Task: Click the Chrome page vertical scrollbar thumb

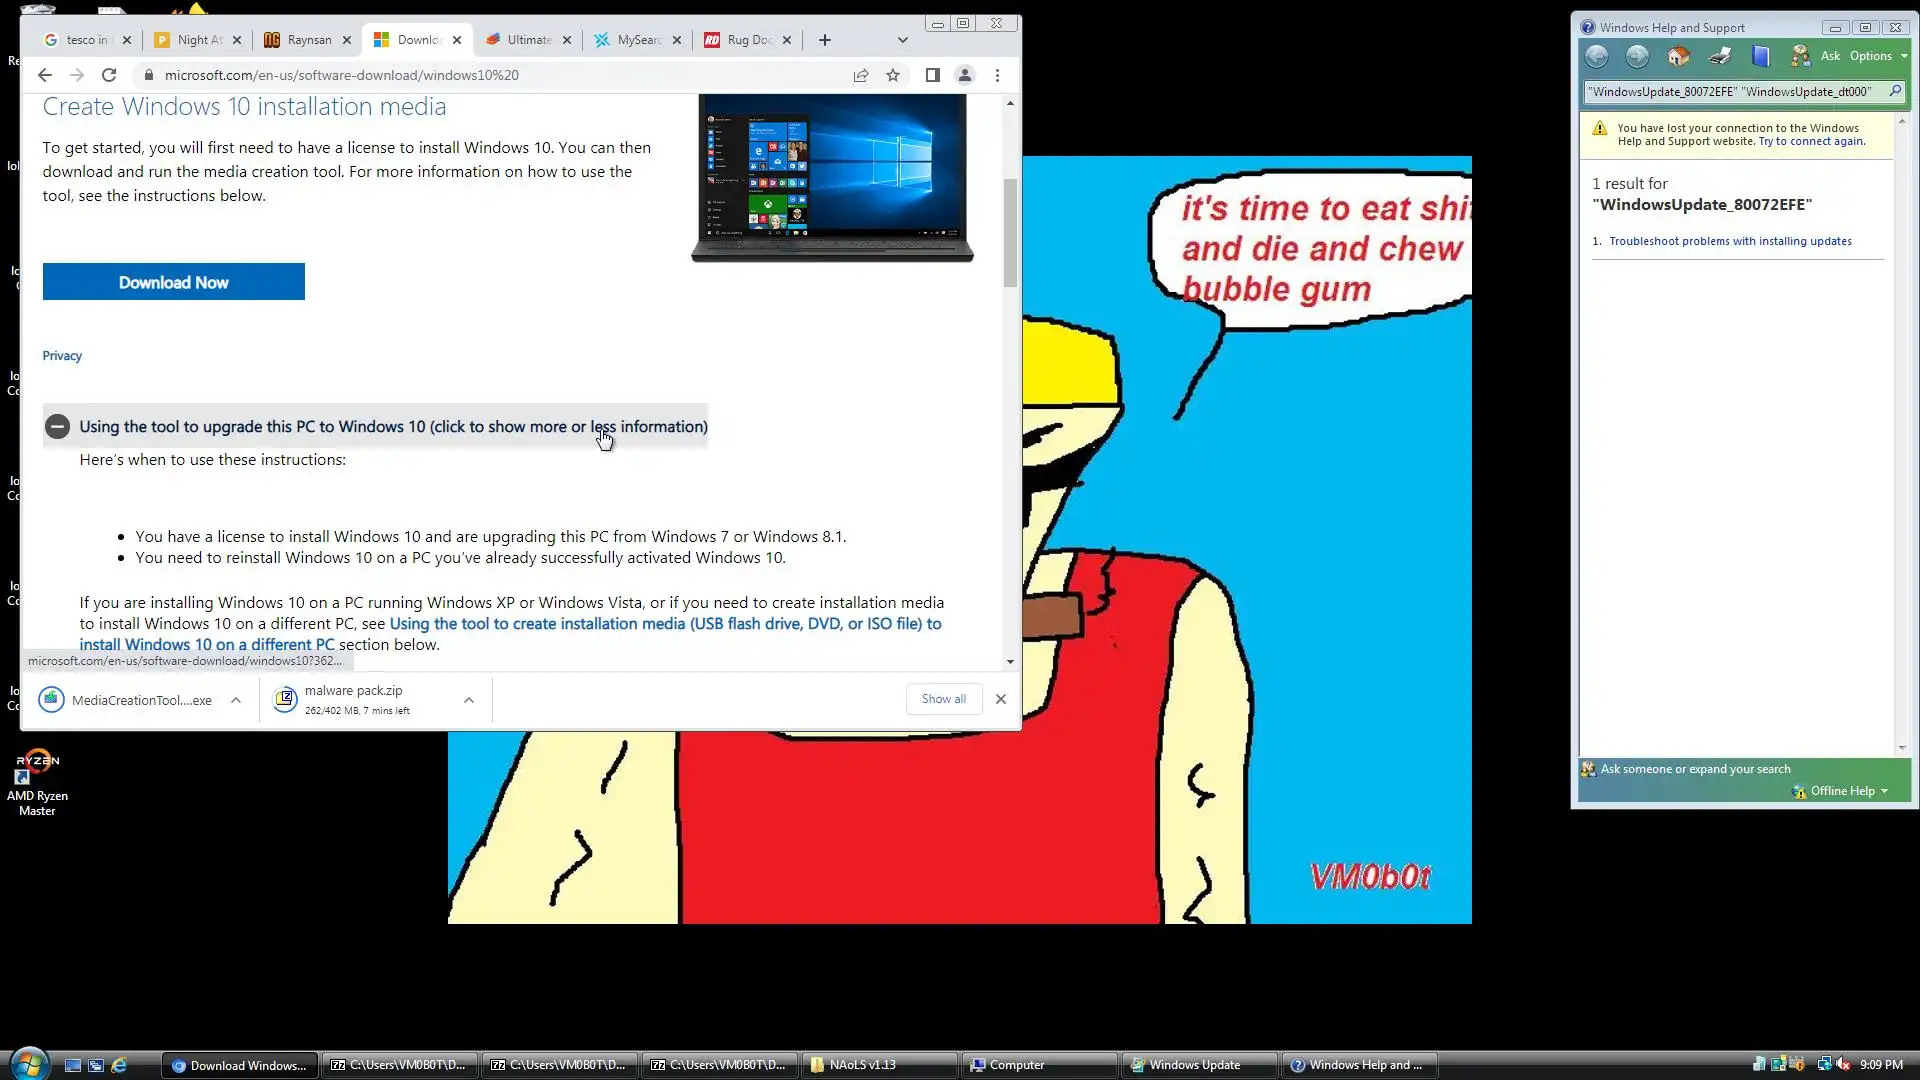Action: (1010, 232)
